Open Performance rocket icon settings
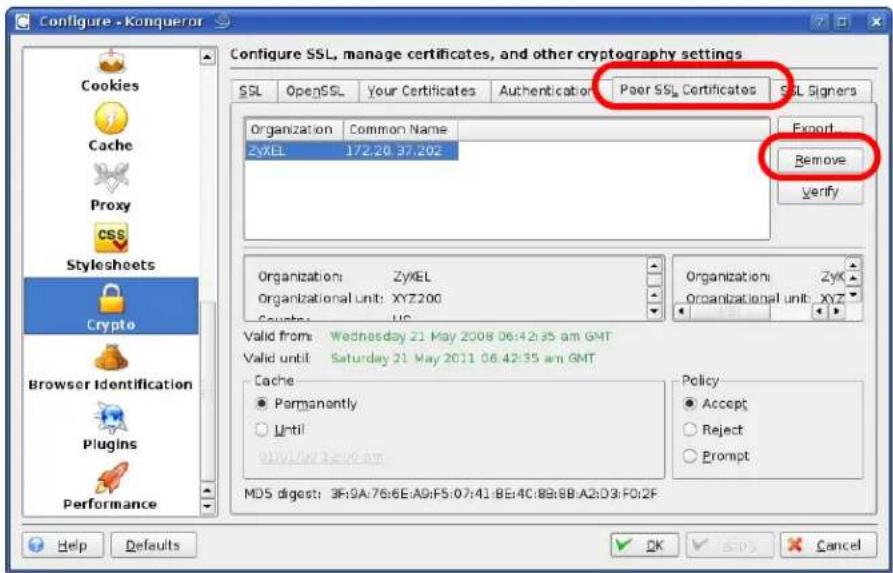This screenshot has width=893, height=573. pyautogui.click(x=110, y=478)
